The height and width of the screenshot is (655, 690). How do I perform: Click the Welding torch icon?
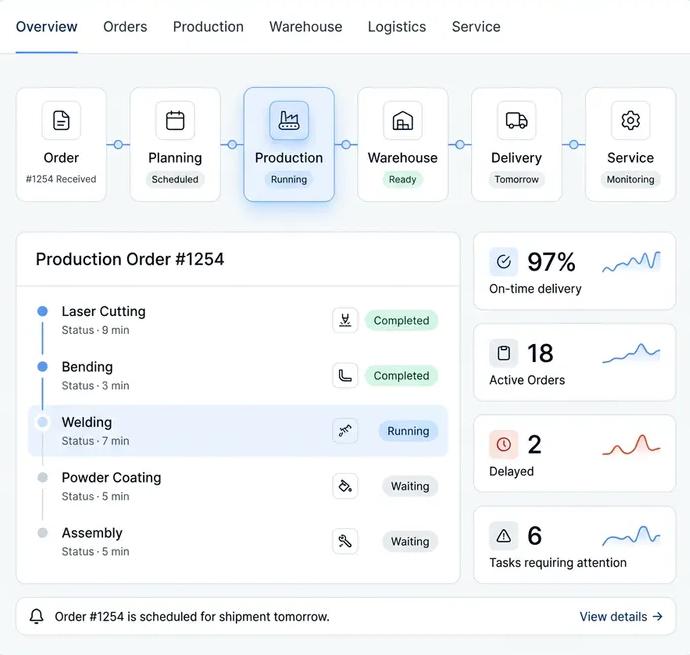pyautogui.click(x=345, y=431)
